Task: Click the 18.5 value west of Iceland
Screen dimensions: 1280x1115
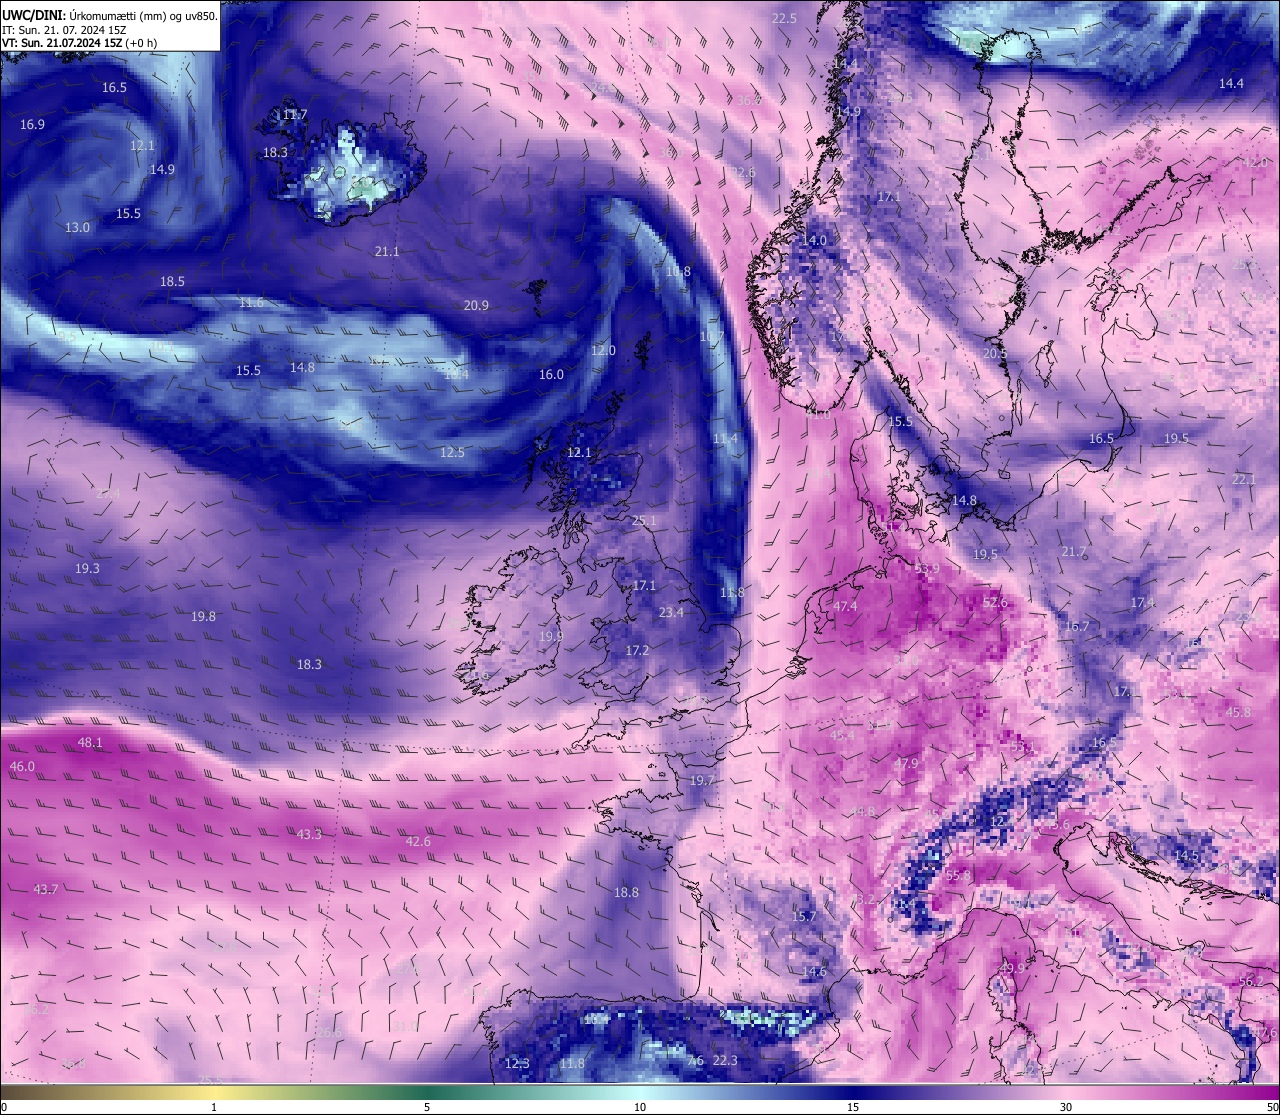Action: coord(172,282)
